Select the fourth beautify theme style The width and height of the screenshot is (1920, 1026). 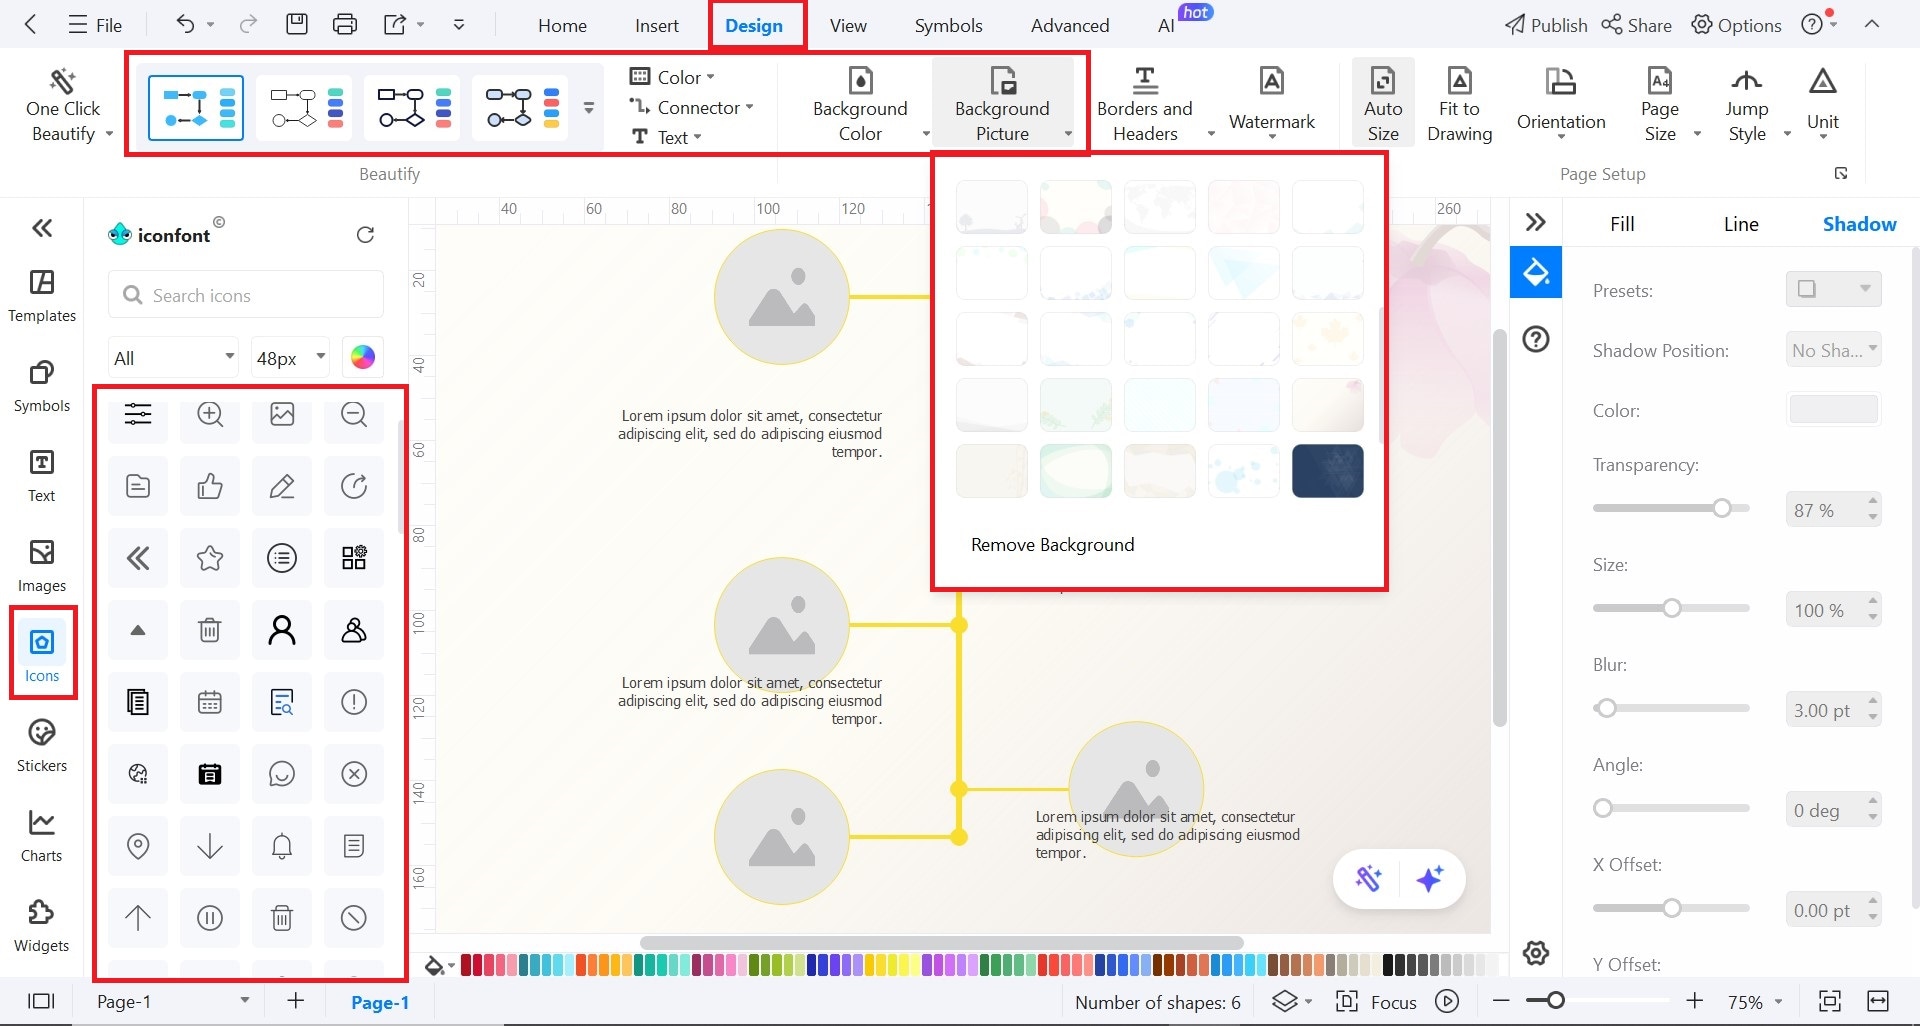[521, 107]
